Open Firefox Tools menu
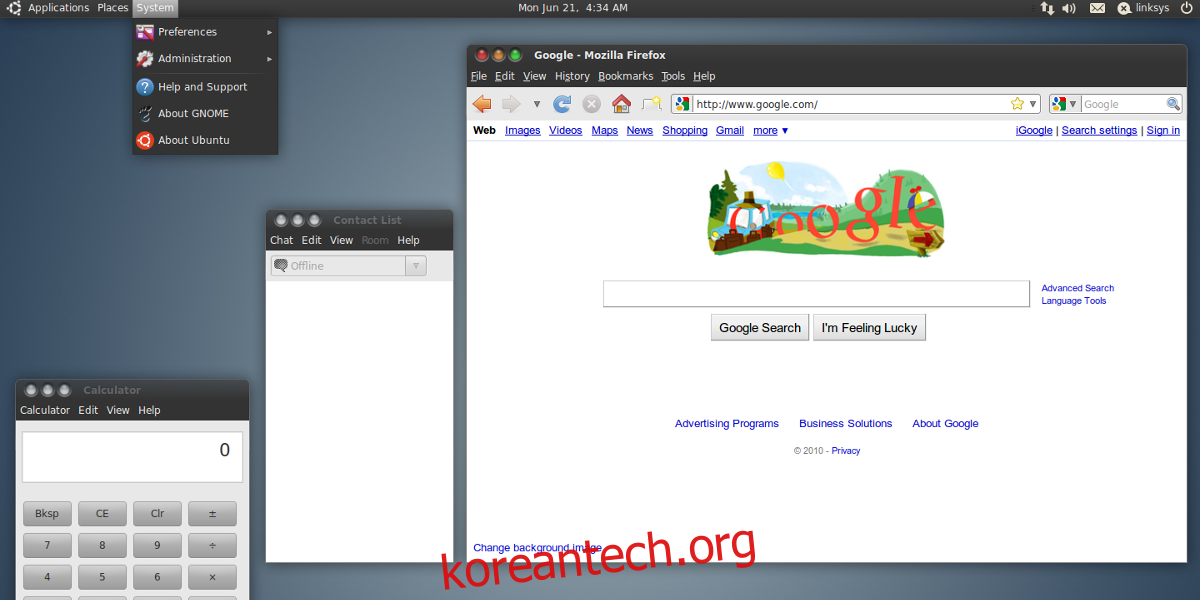 point(673,76)
